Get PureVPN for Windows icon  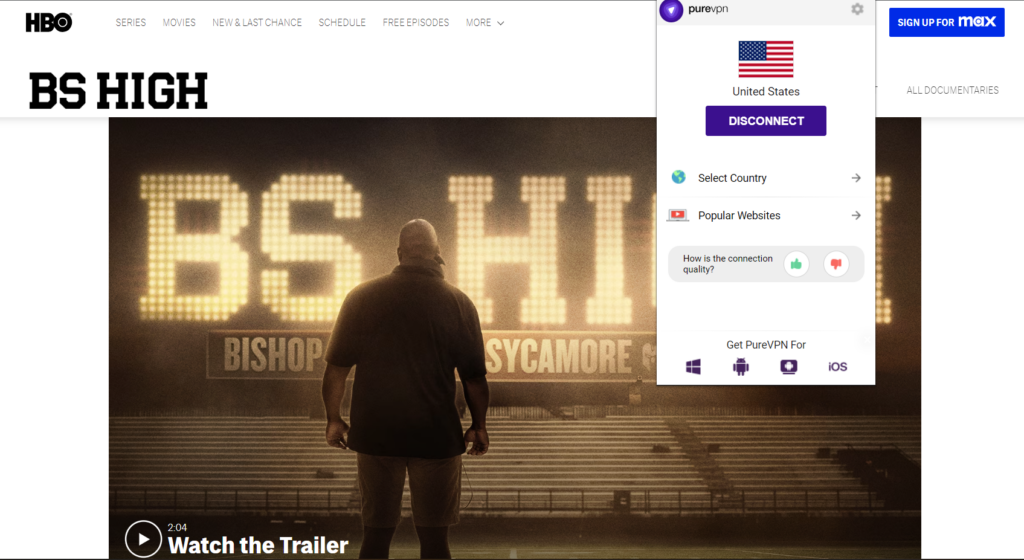693,367
